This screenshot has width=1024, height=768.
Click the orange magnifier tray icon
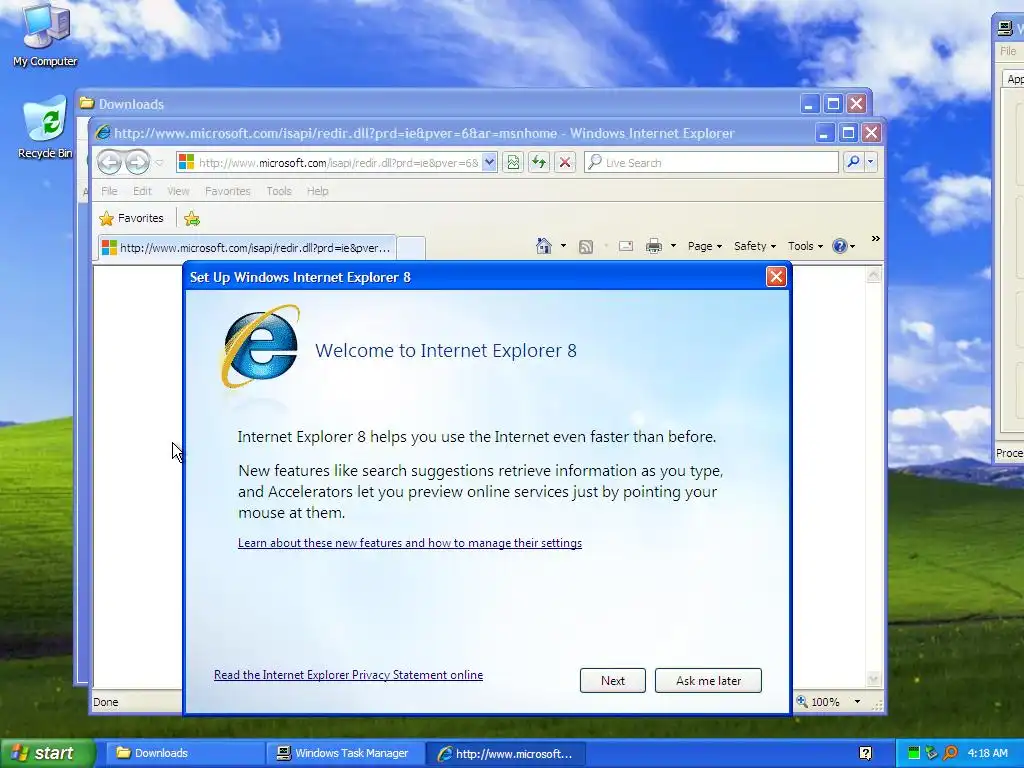pos(950,753)
